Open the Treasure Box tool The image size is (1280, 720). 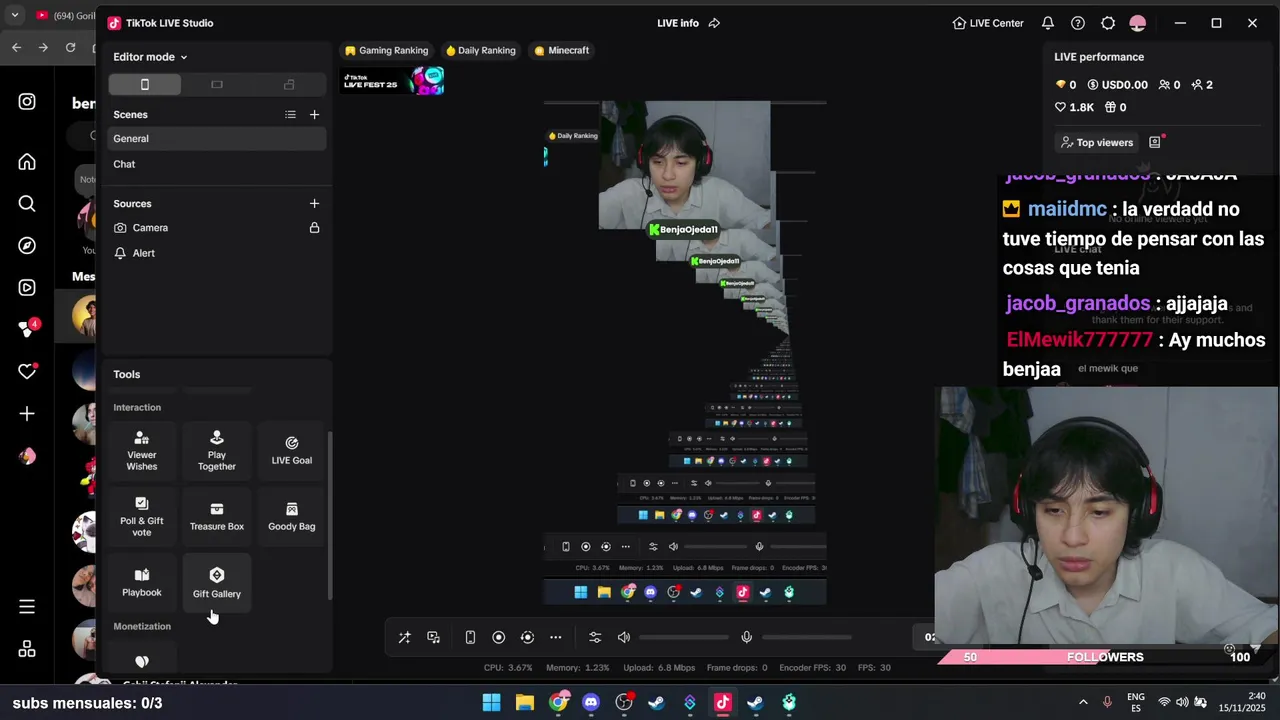217,516
